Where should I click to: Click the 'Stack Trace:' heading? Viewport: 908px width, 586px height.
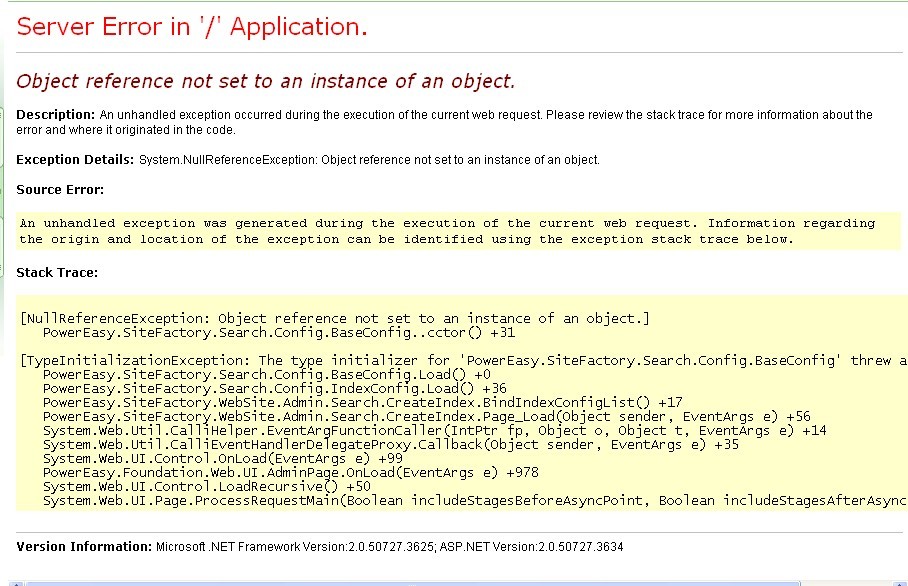pos(57,272)
